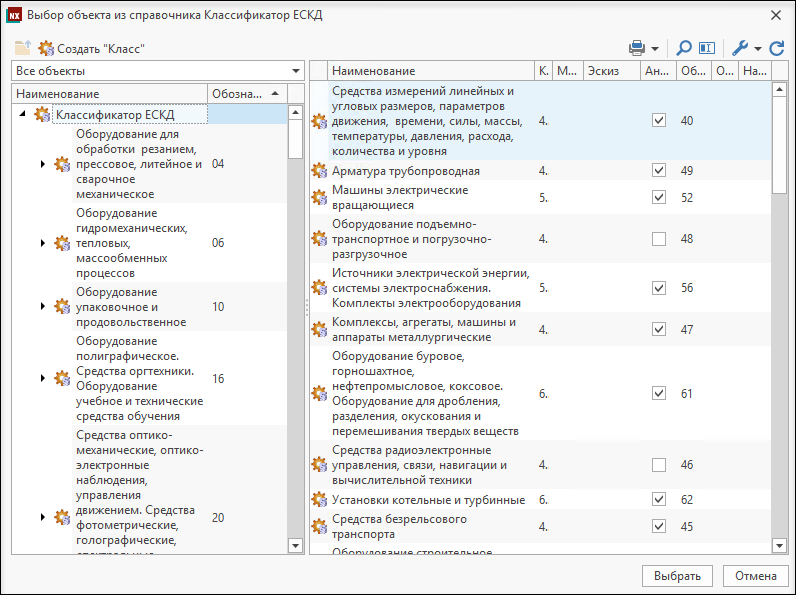The width and height of the screenshot is (796, 595).
Task: Toggle the properties panel layout icon
Action: pos(707,48)
